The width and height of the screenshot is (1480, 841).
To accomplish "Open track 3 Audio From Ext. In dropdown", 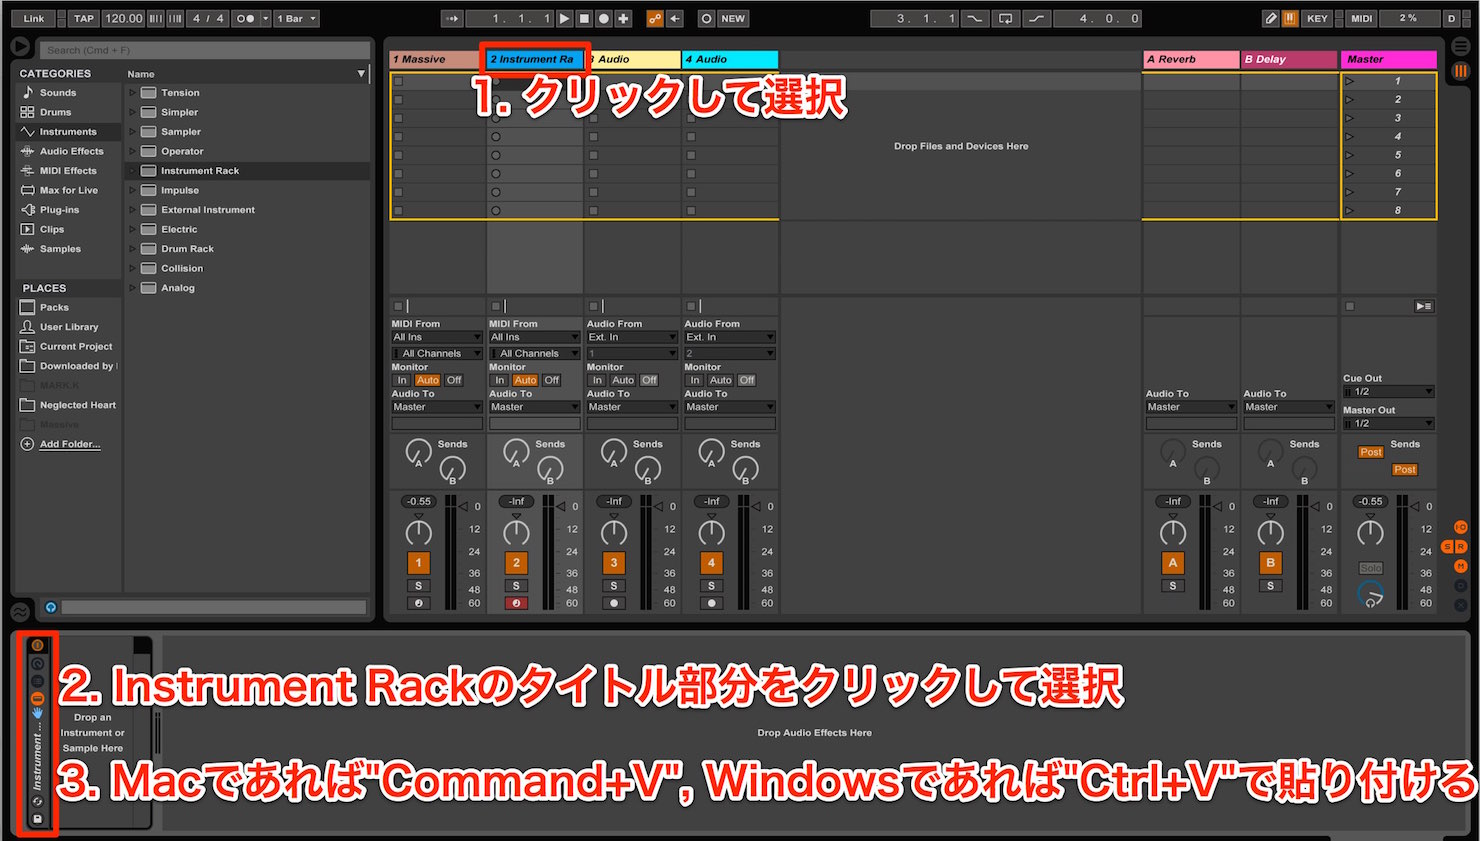I will 632,338.
